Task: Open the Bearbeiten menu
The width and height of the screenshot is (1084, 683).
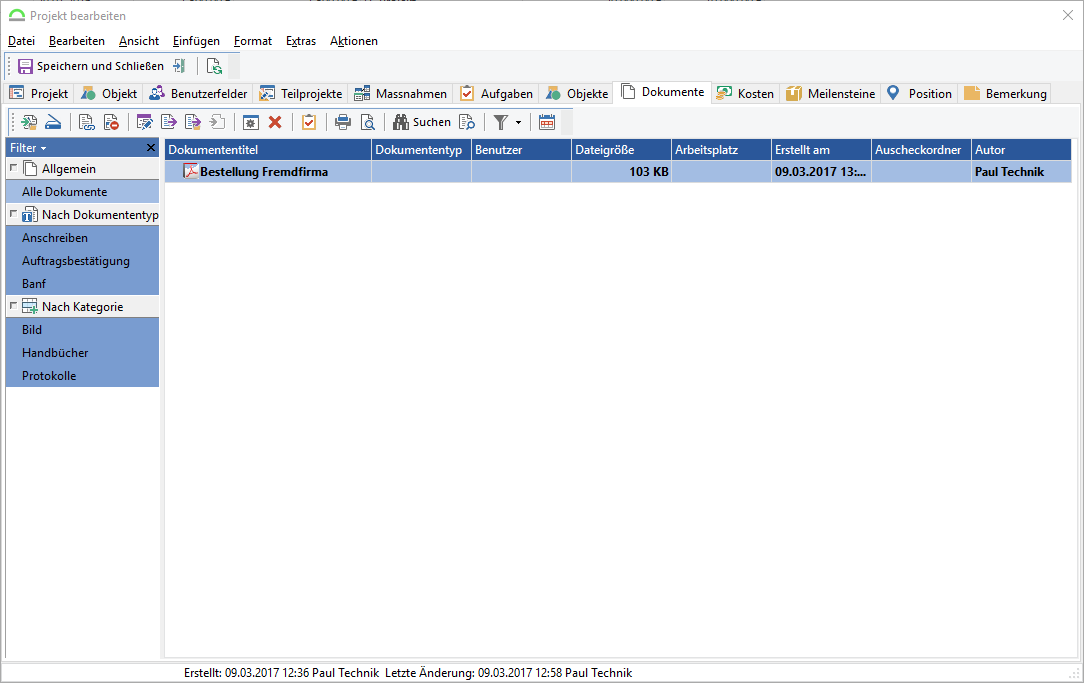Action: tap(77, 41)
